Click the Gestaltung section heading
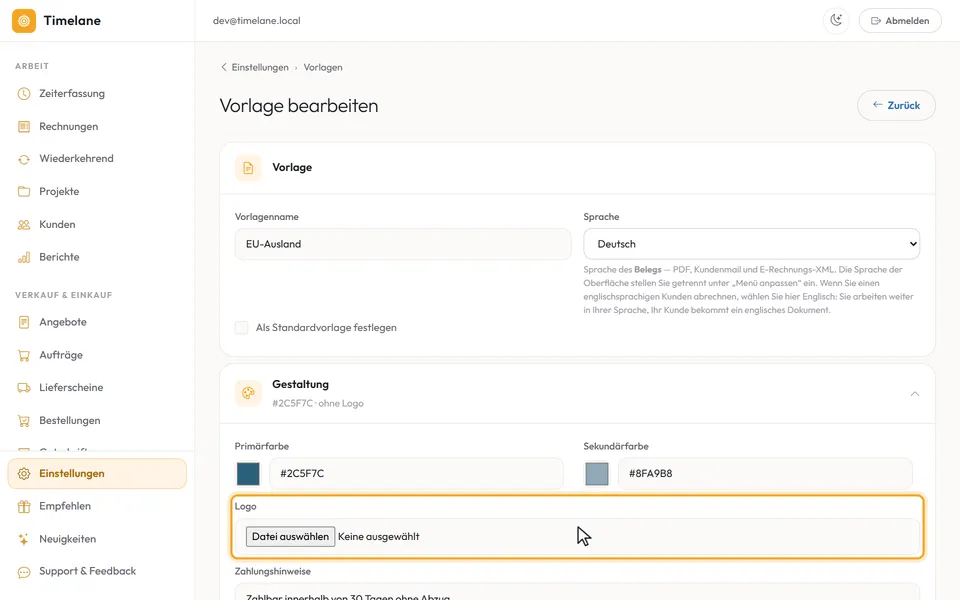 pos(300,384)
